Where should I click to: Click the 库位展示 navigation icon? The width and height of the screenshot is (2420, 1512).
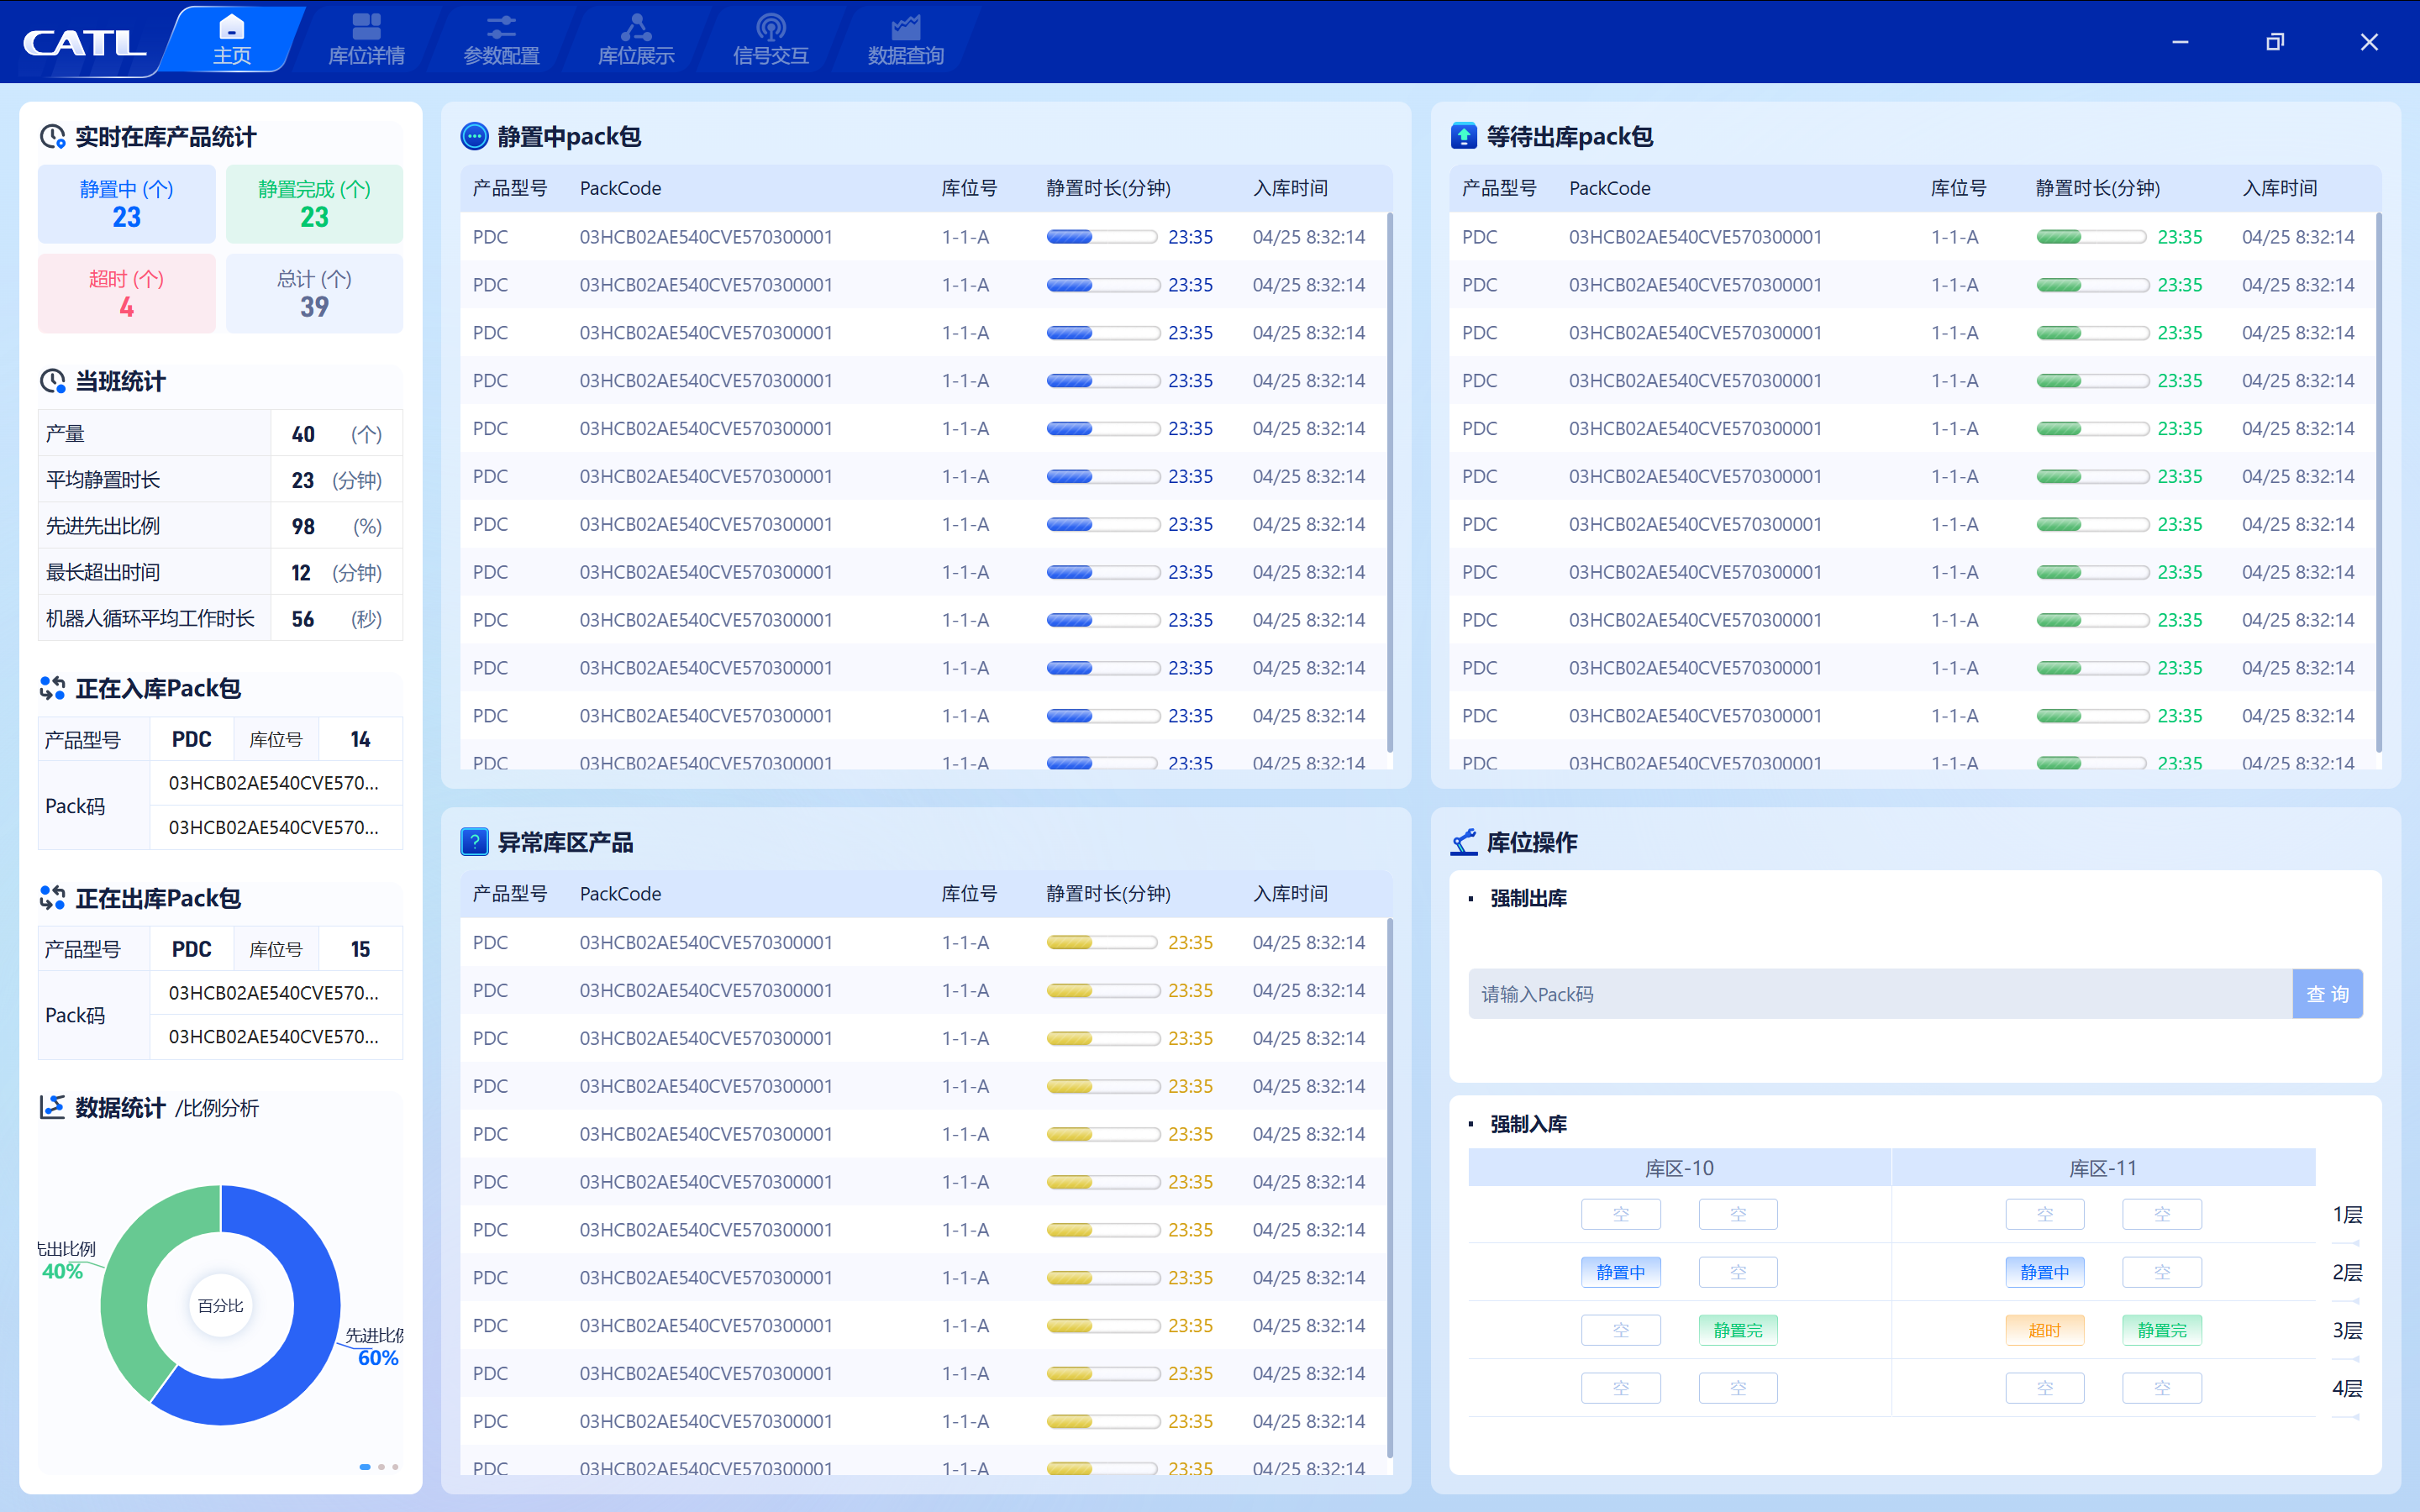coord(636,27)
